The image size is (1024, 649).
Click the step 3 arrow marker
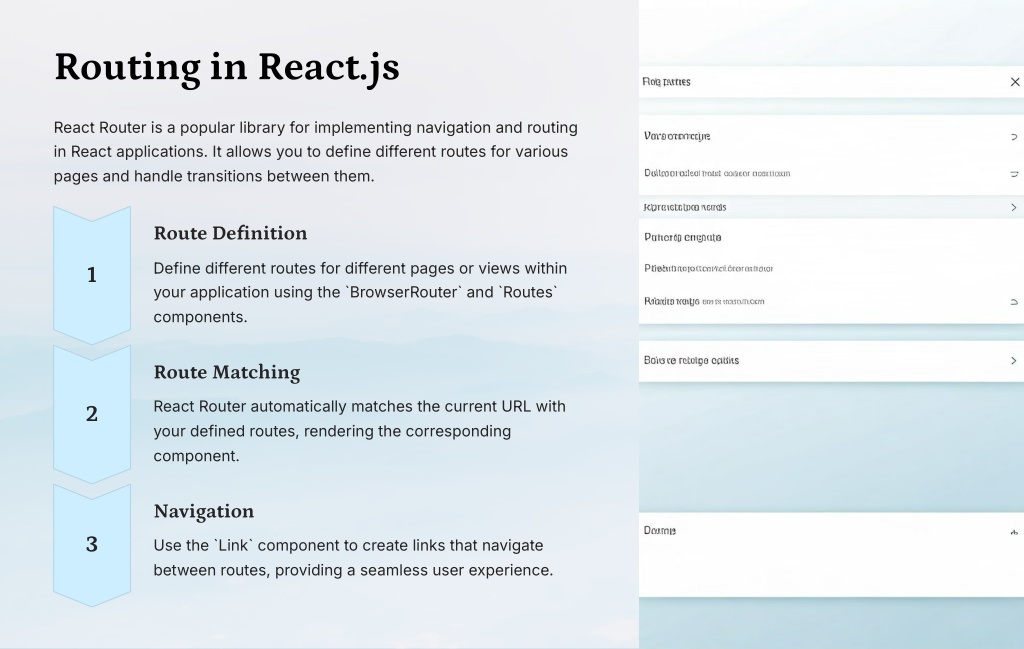point(92,545)
